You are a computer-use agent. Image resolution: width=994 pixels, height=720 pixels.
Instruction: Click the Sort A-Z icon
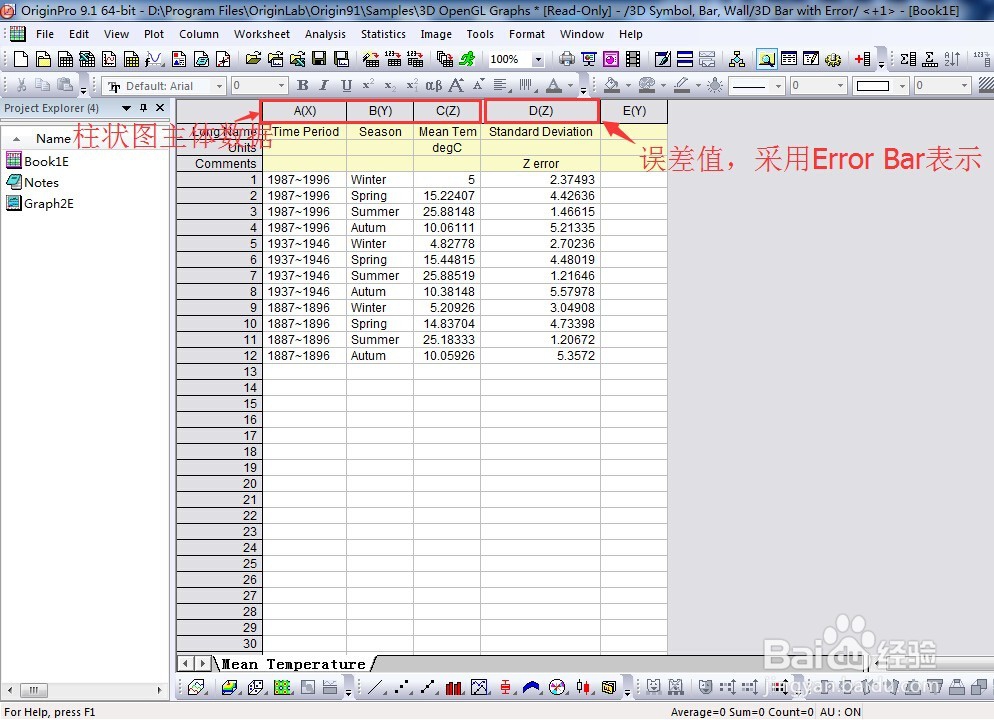[x=952, y=59]
